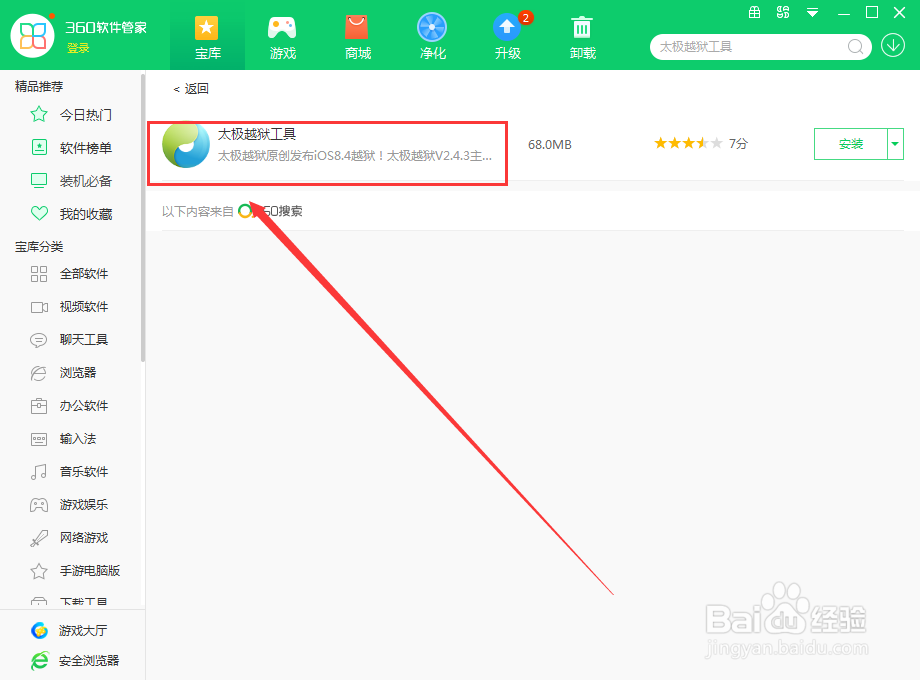Click the 精品推荐 heading

click(39, 86)
